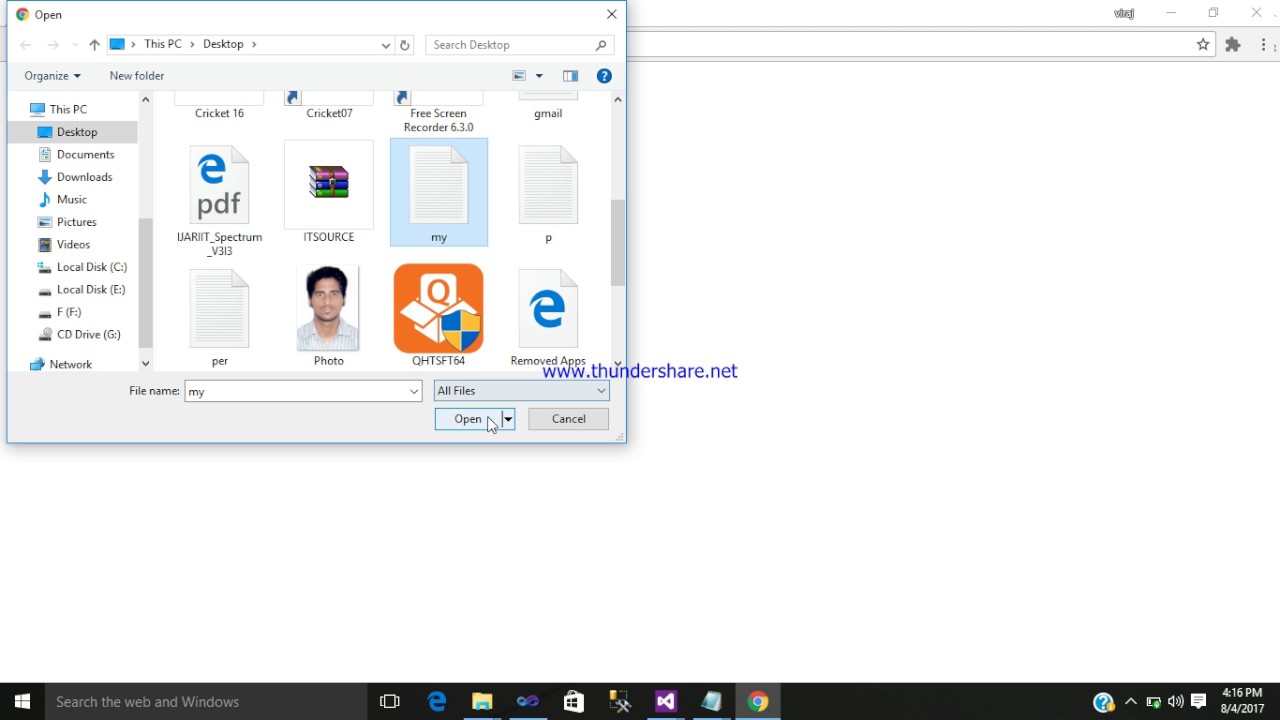Open recent locations dropdown arrow

click(75, 45)
